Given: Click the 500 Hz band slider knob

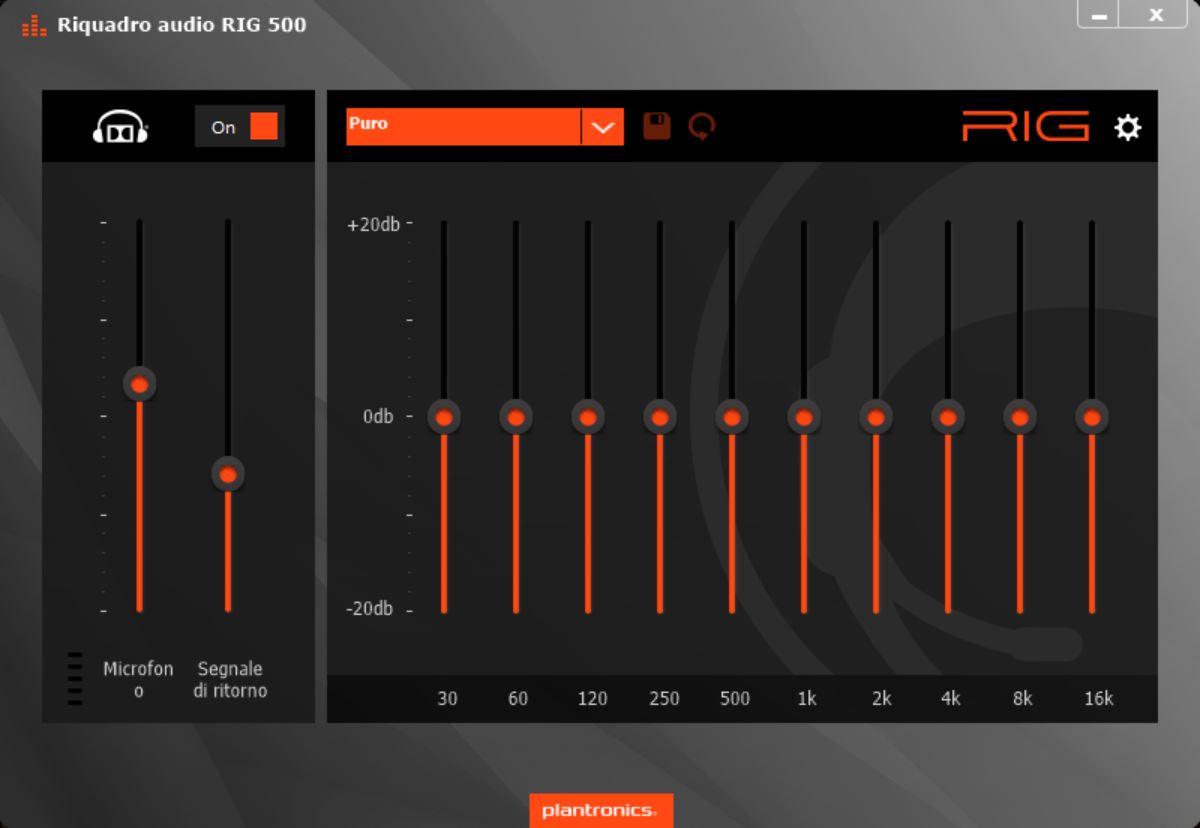Looking at the screenshot, I should pos(732,417).
